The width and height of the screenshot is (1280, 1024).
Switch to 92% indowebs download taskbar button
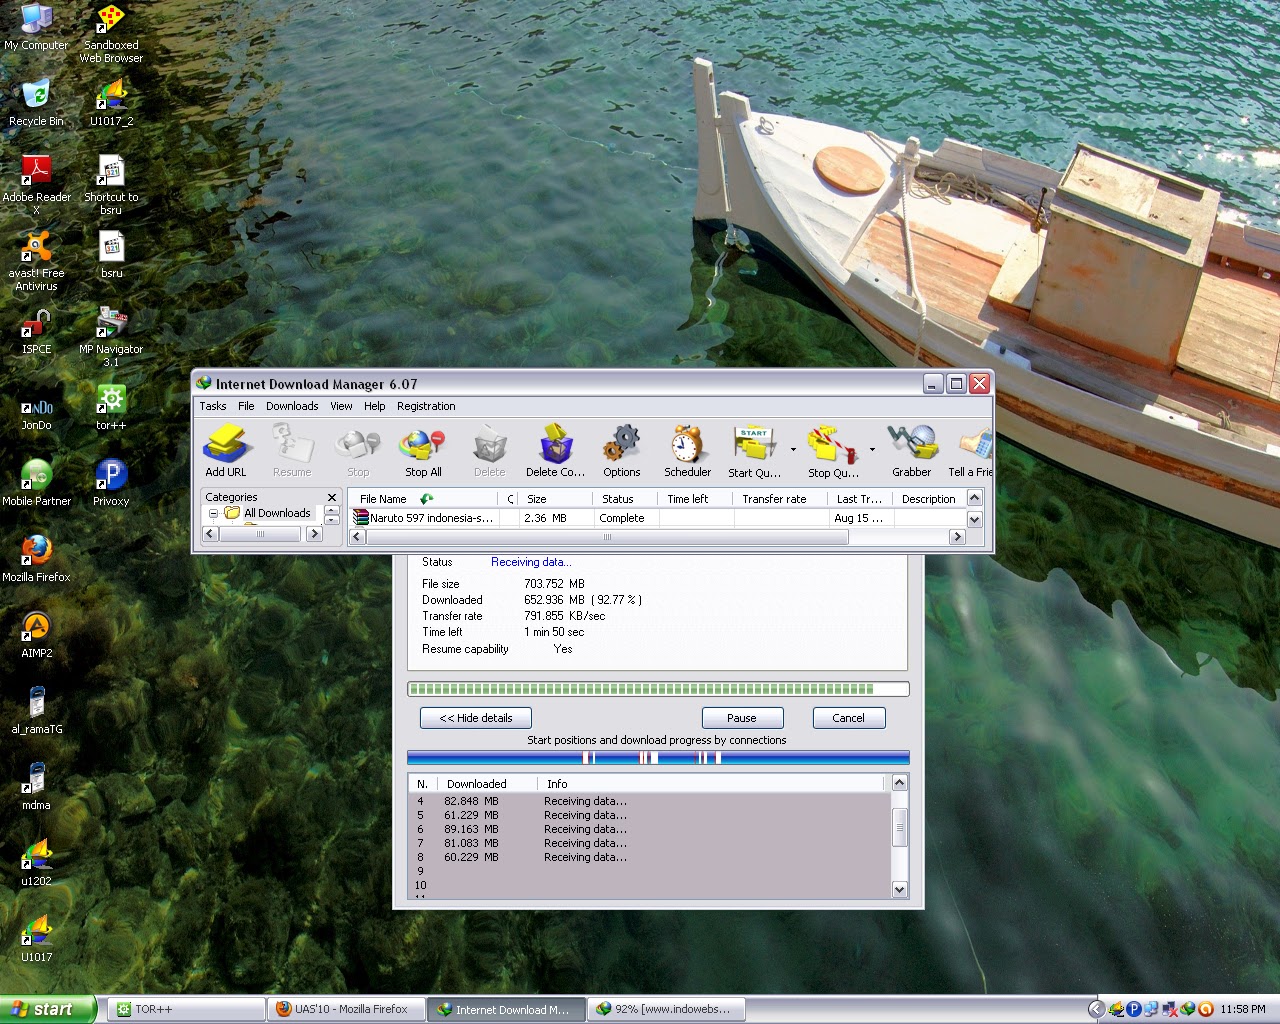[x=667, y=1010]
